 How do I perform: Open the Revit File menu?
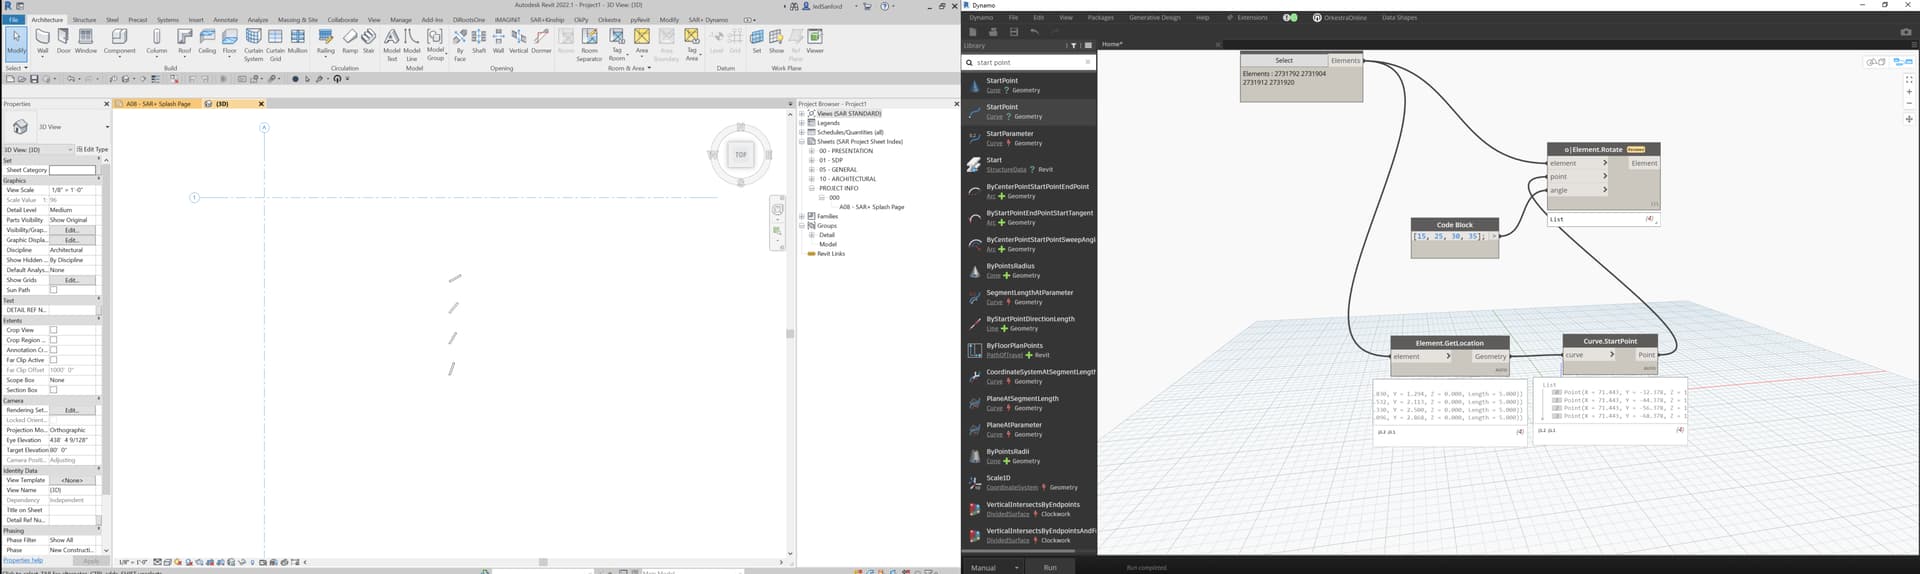13,19
